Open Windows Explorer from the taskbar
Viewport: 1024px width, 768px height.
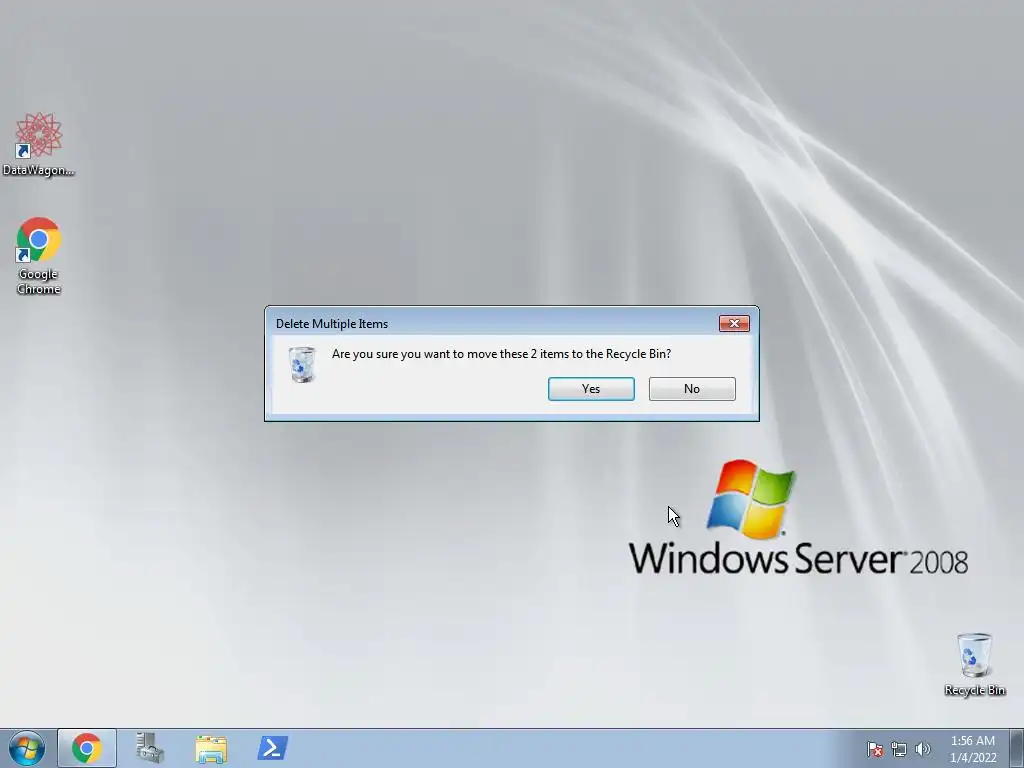pos(211,748)
